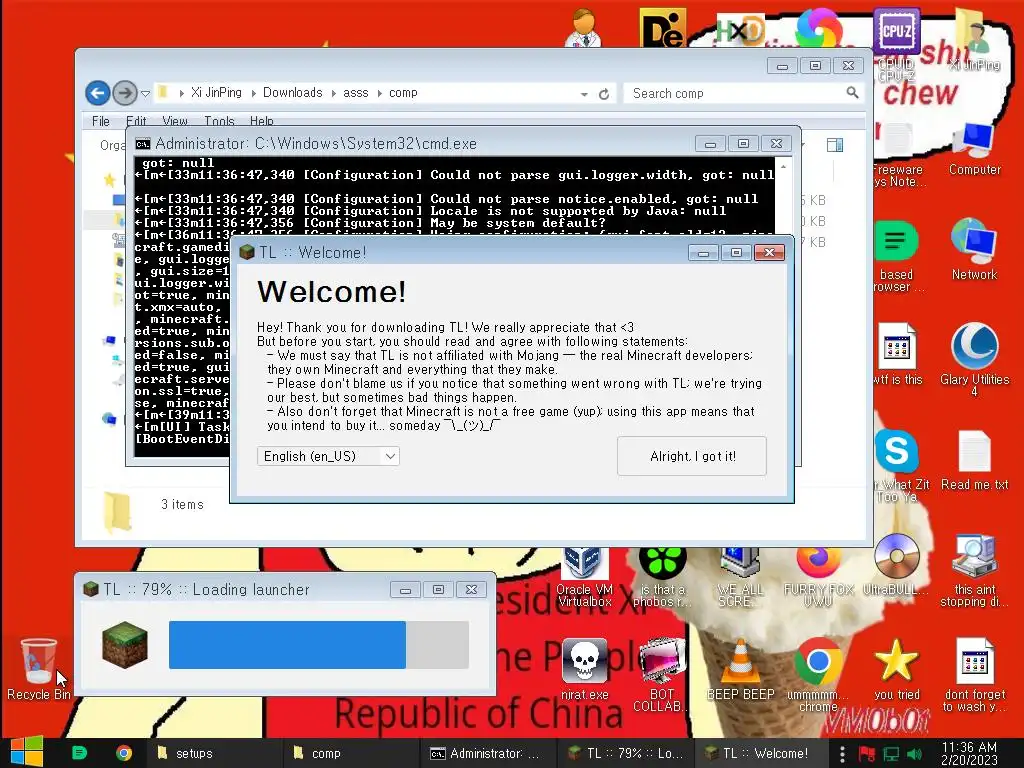This screenshot has width=1024, height=768.
Task: Click the red flag tray icon
Action: tap(867, 754)
